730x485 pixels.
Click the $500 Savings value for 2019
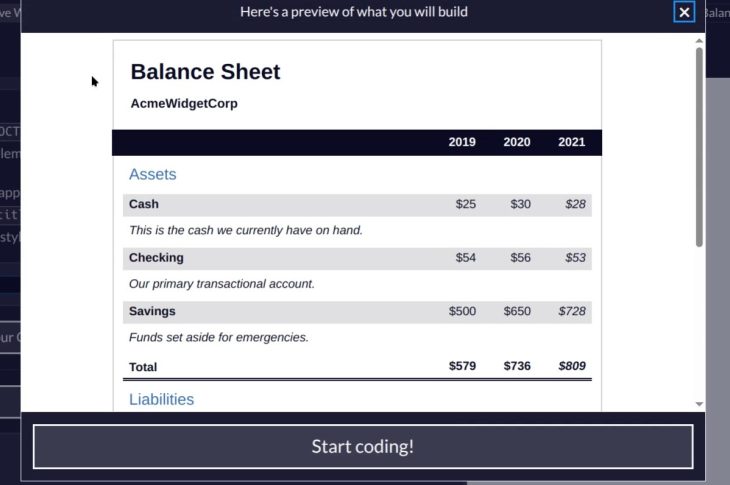click(462, 311)
